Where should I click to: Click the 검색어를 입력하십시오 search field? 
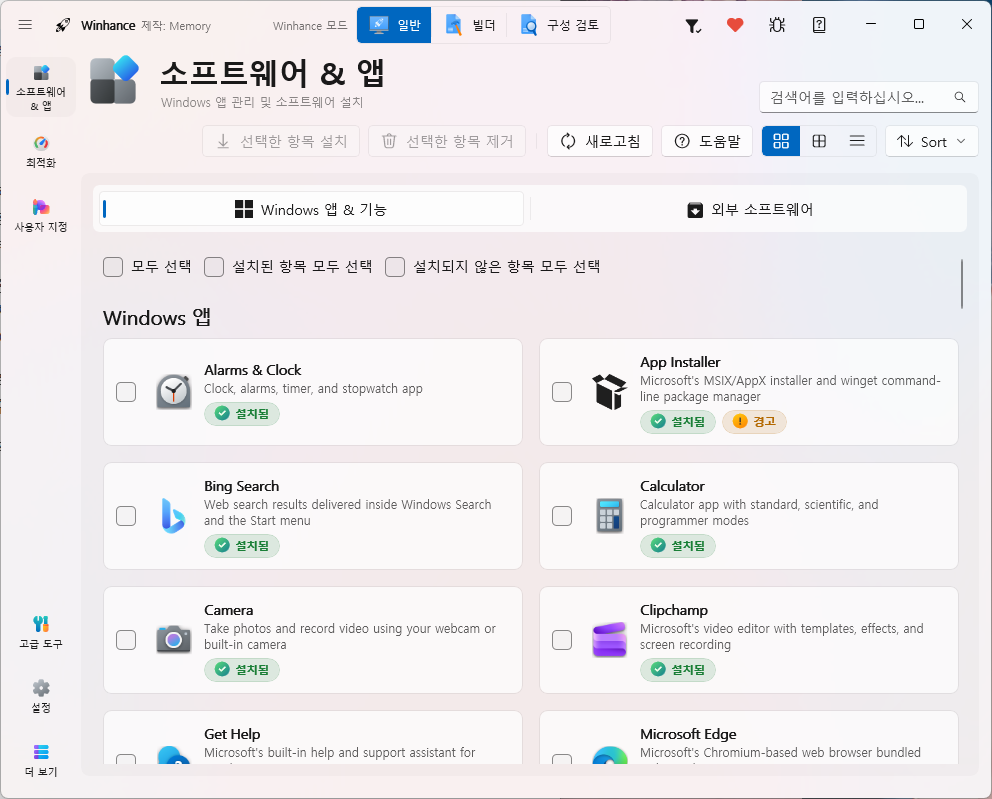click(869, 97)
